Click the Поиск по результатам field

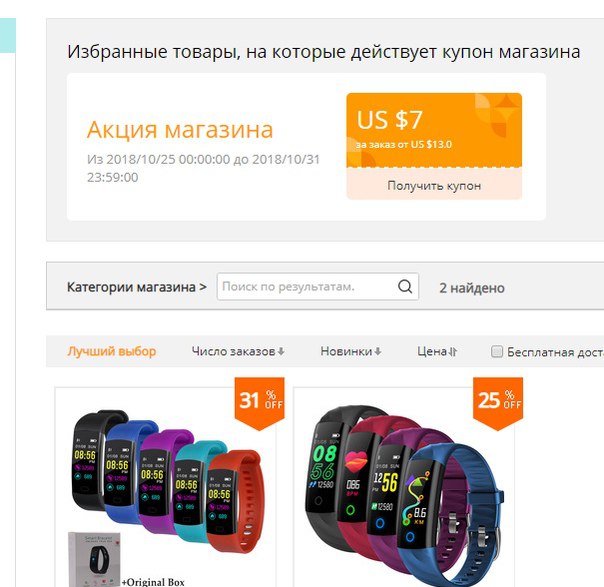point(308,287)
